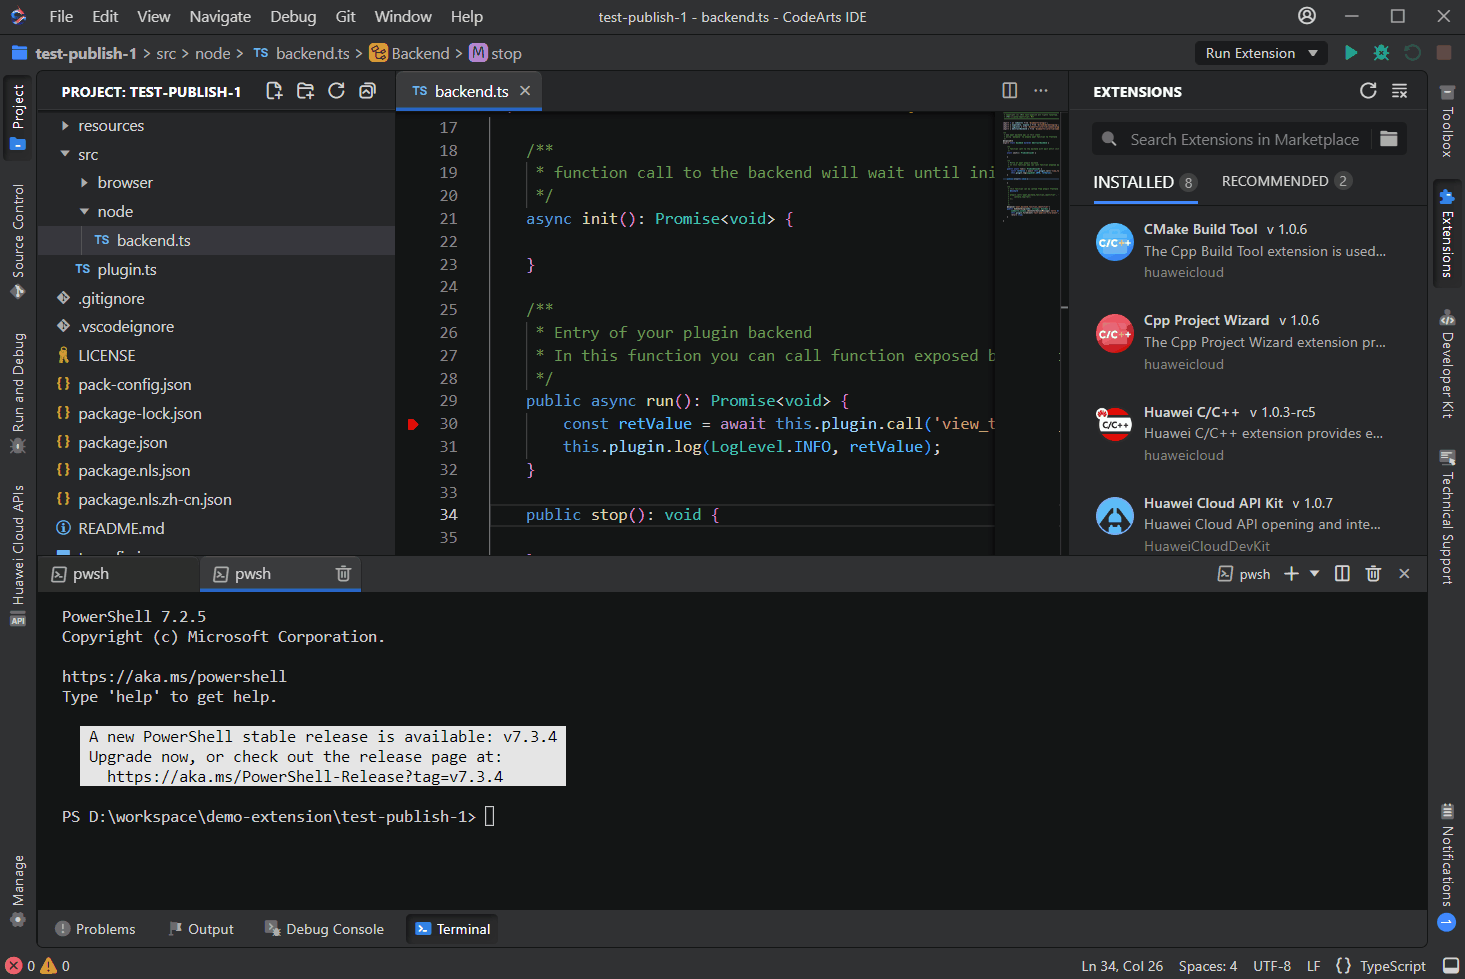Kill the terminal with trash icon
The height and width of the screenshot is (979, 1465).
pos(1373,573)
